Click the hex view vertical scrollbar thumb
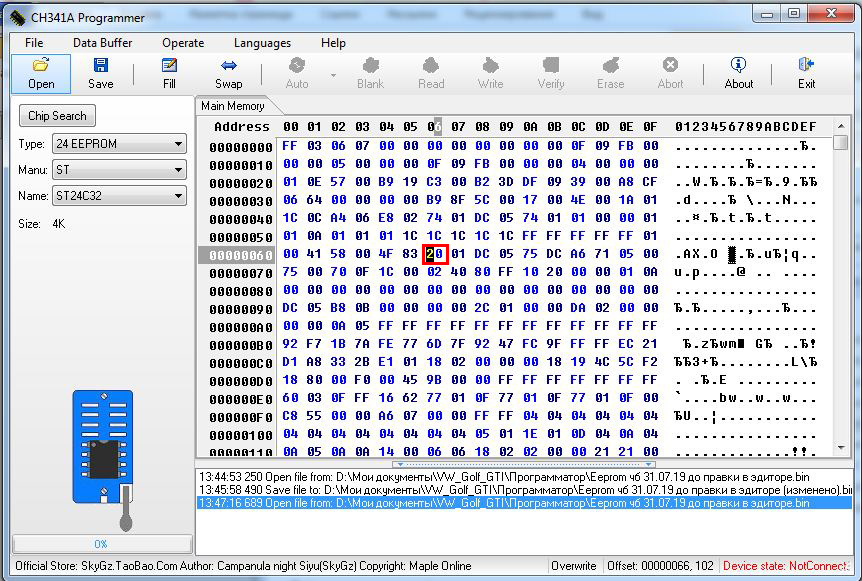Screen dimensions: 862x581 (x=841, y=142)
